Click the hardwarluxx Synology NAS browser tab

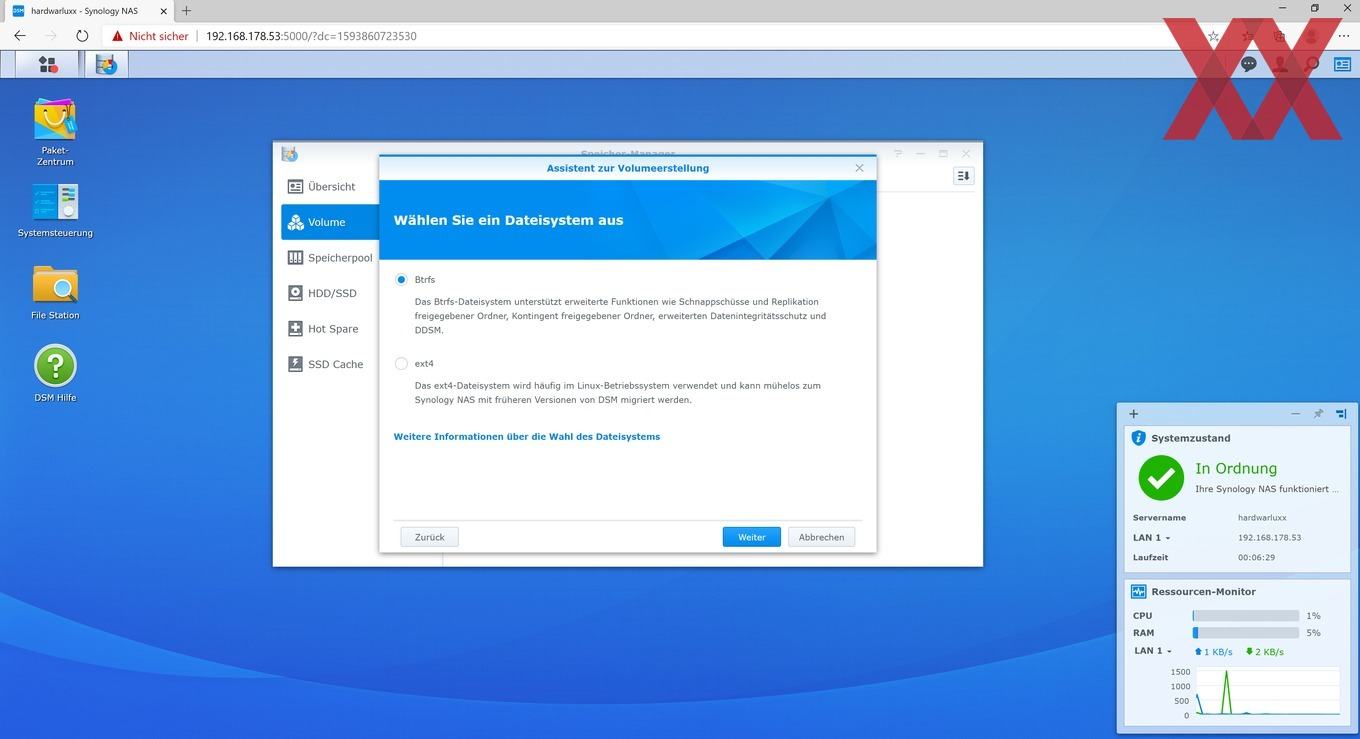(87, 10)
